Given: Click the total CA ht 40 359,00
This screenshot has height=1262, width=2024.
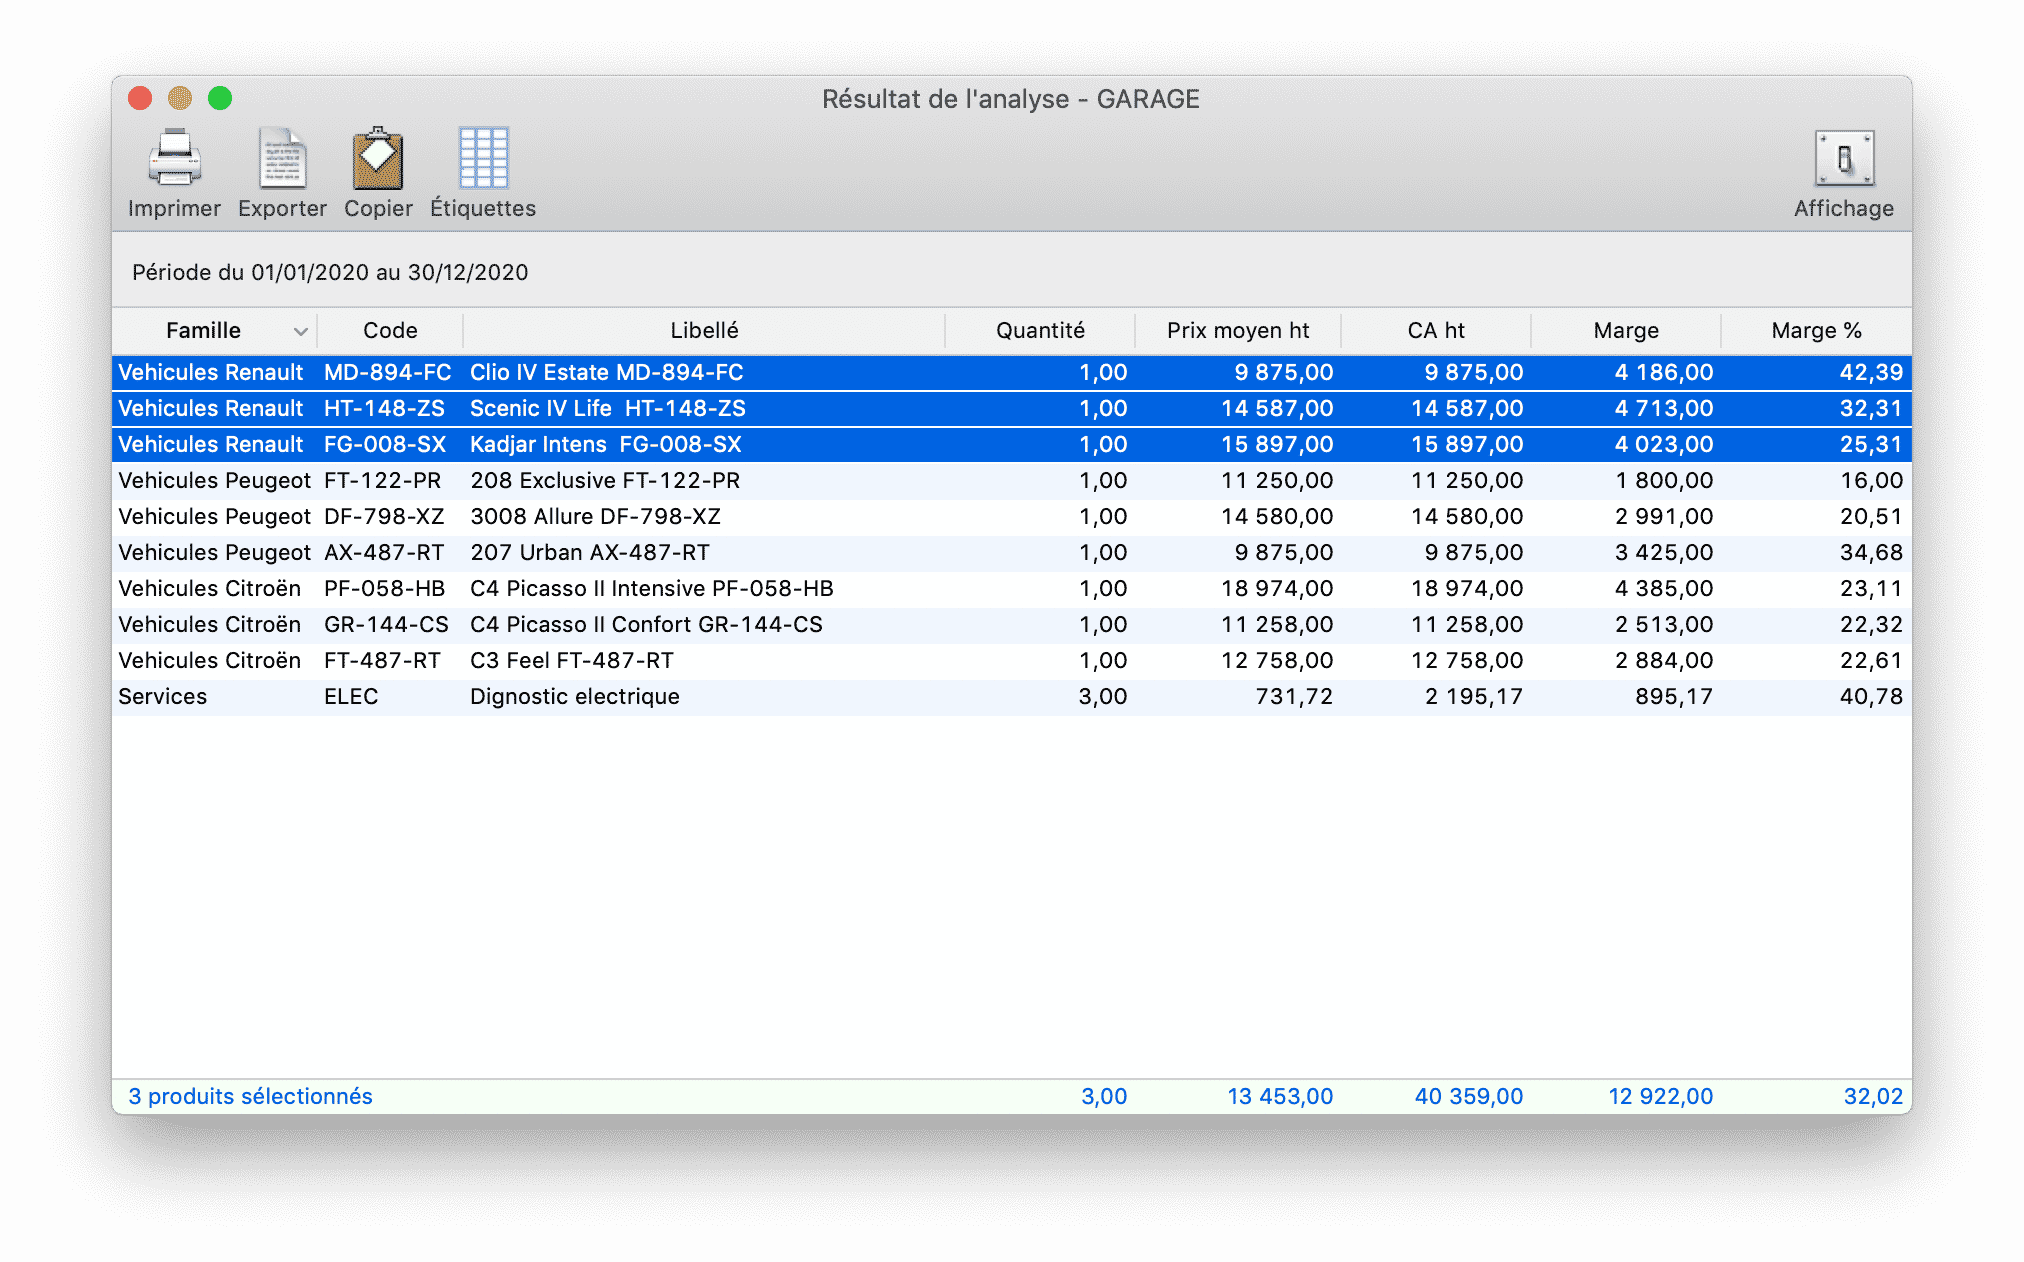Looking at the screenshot, I should coord(1469,1096).
